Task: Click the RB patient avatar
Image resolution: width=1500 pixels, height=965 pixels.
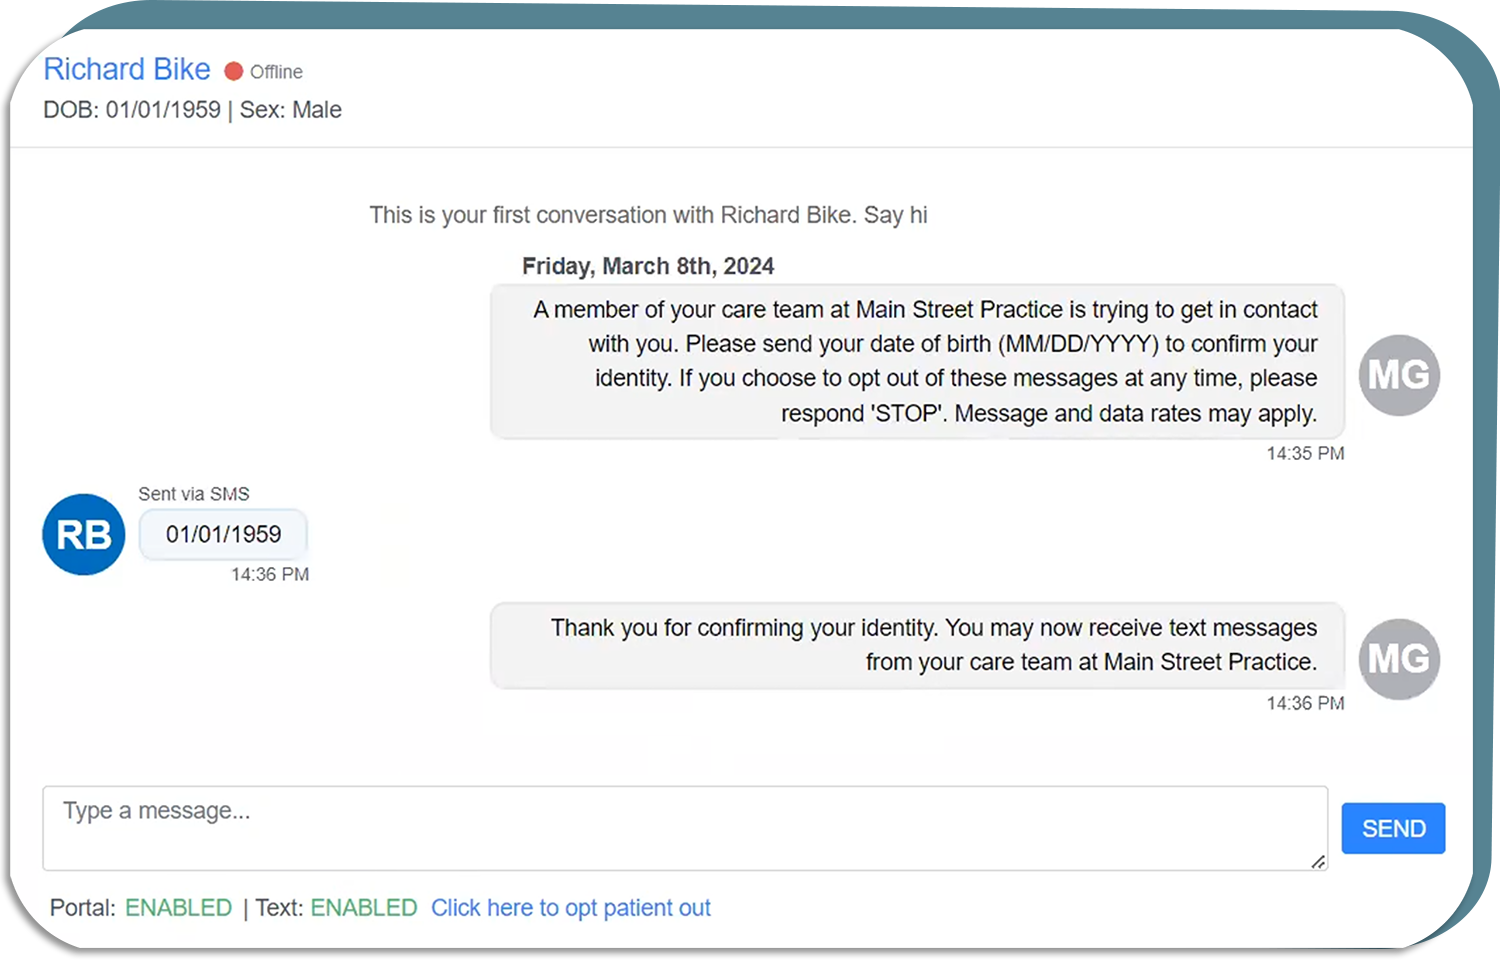Action: [84, 535]
